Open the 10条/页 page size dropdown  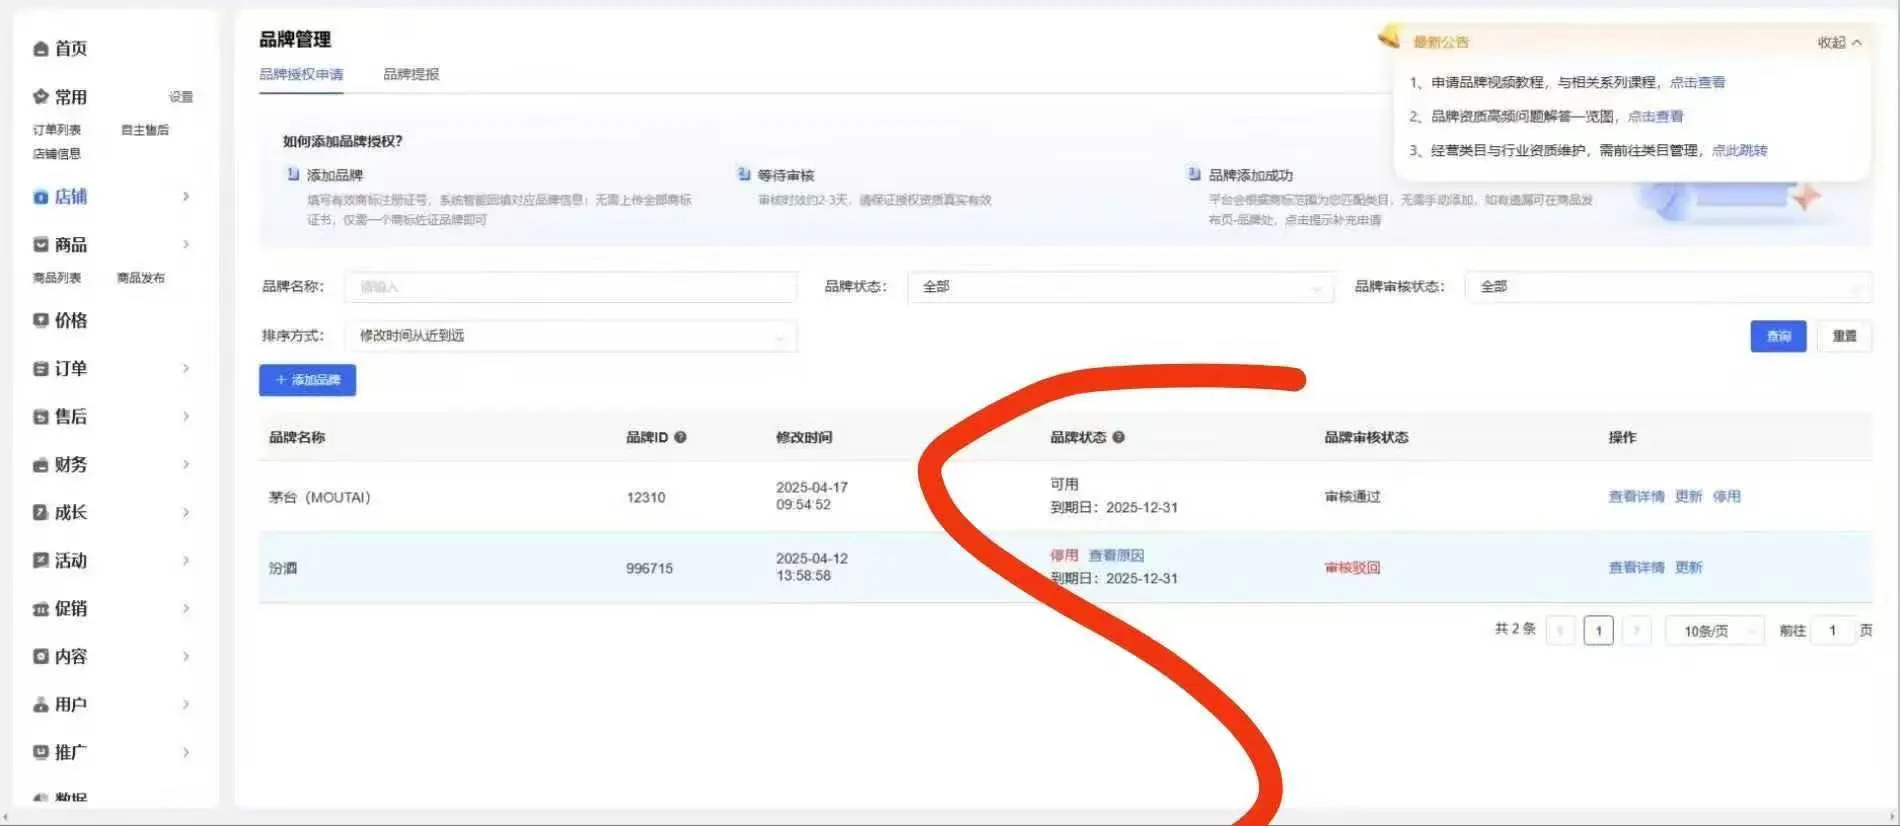[x=1714, y=631]
